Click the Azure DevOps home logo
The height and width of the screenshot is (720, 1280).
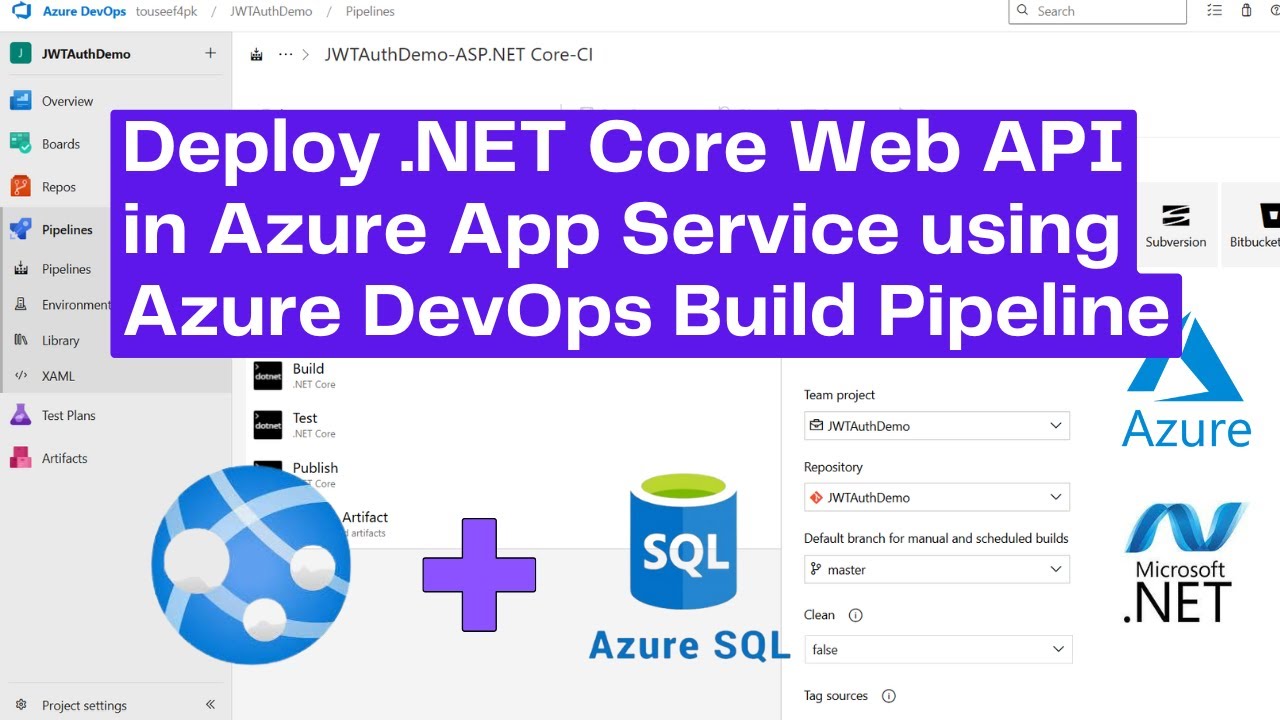click(x=21, y=11)
